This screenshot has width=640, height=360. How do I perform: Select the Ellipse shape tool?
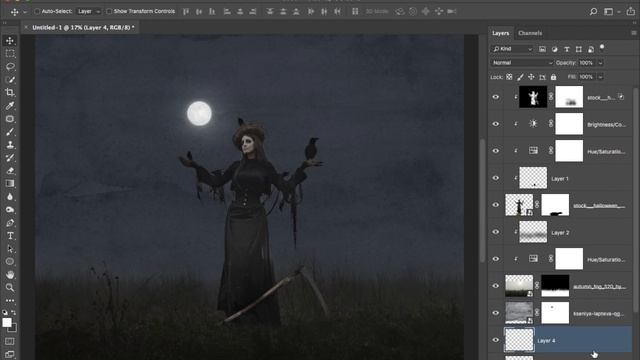(10, 262)
